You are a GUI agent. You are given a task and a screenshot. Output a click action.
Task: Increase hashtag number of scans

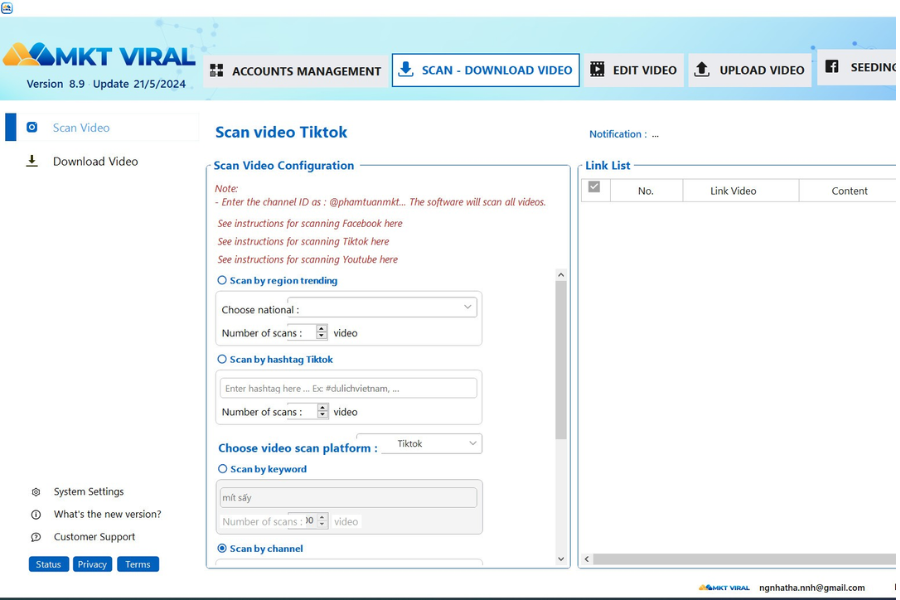coord(323,408)
